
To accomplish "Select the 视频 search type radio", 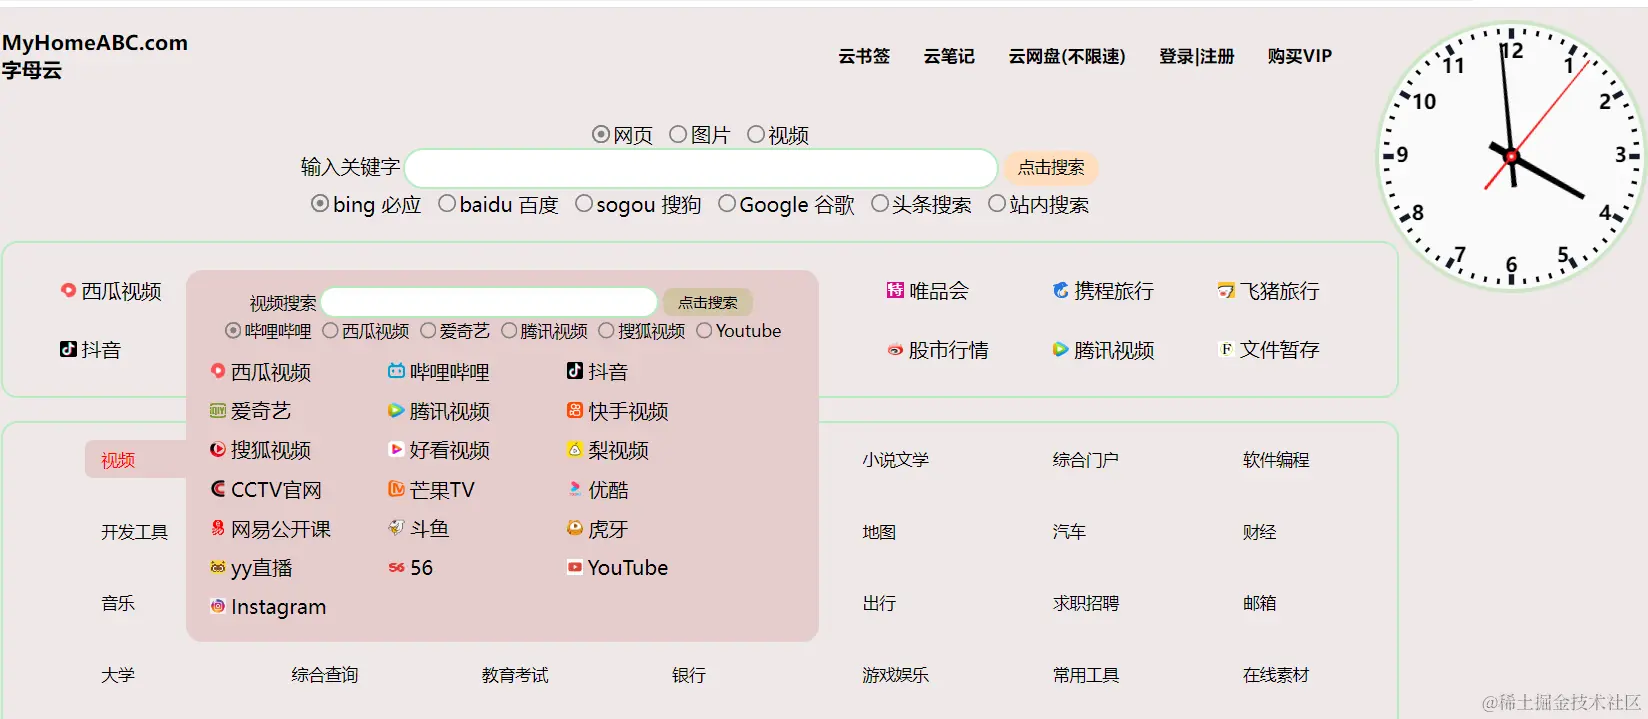I will click(756, 134).
